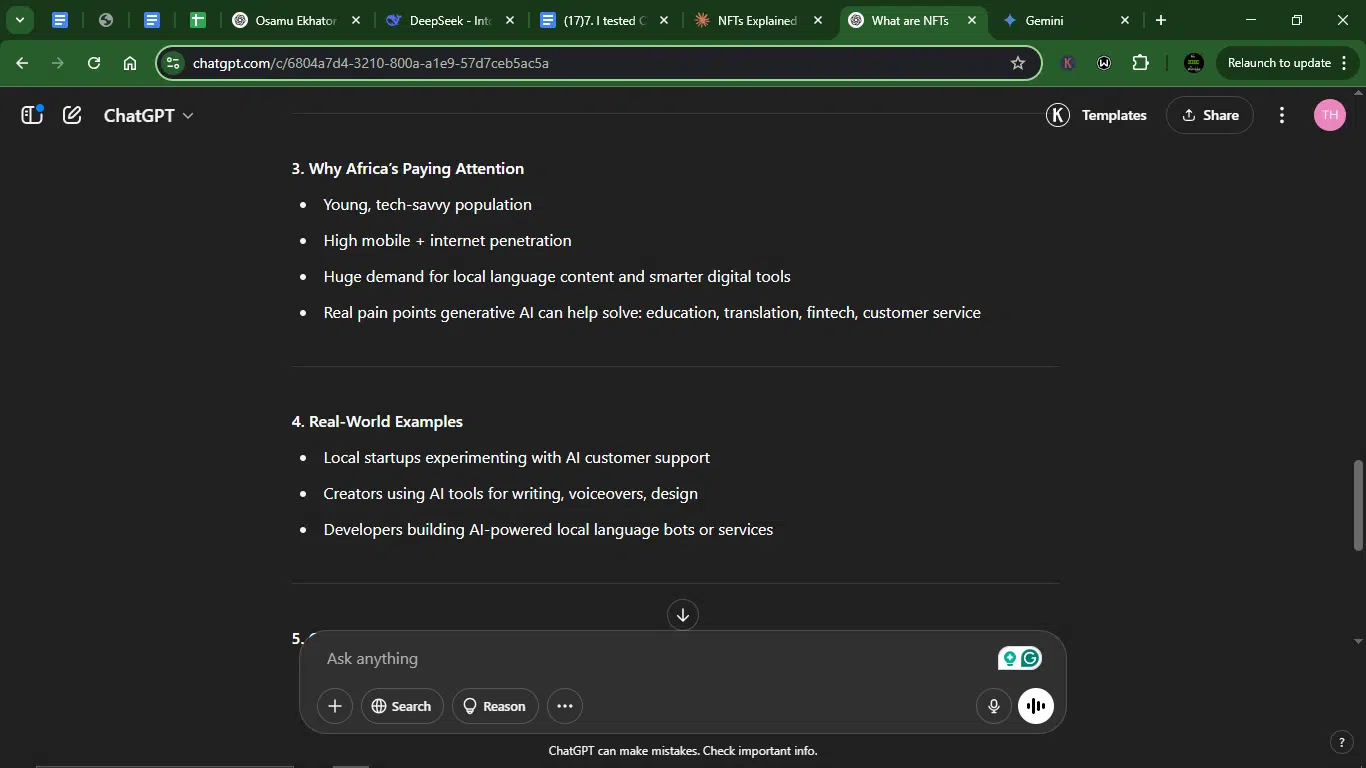Click the scroll-to-bottom arrow icon
Screen dimensions: 1366x768
click(683, 615)
